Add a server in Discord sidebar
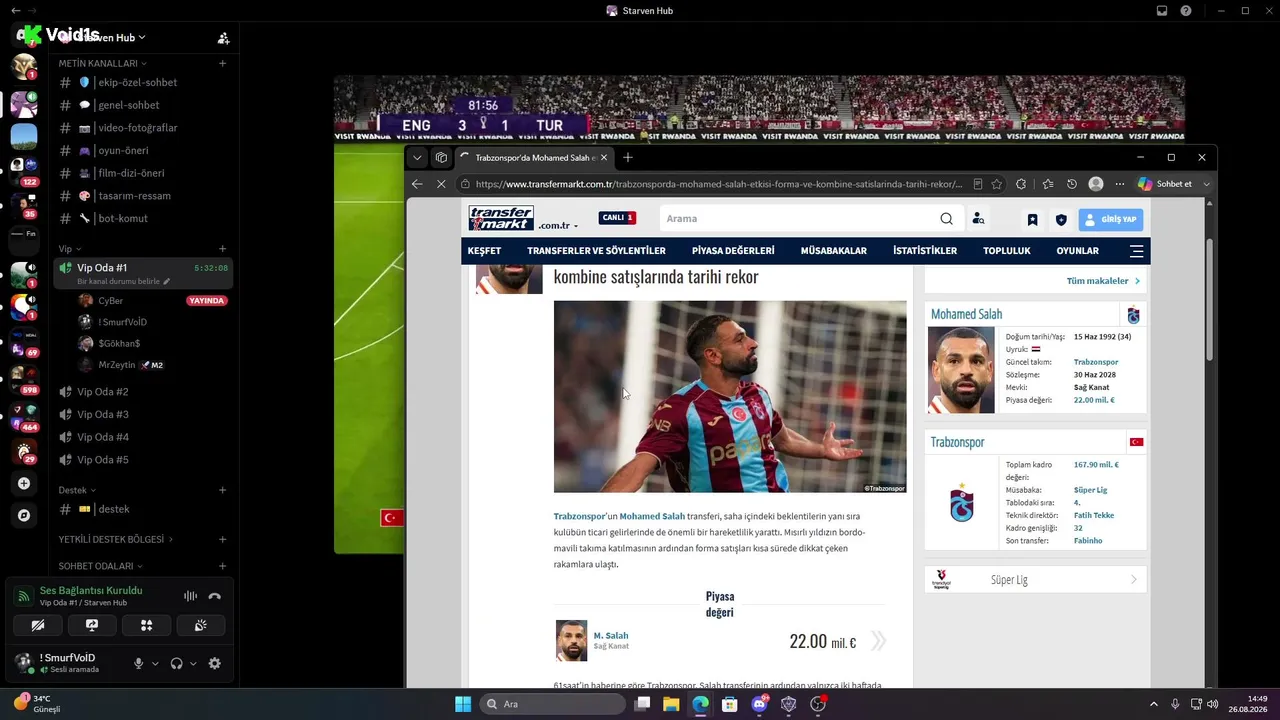Viewport: 1280px width, 720px height. point(24,484)
